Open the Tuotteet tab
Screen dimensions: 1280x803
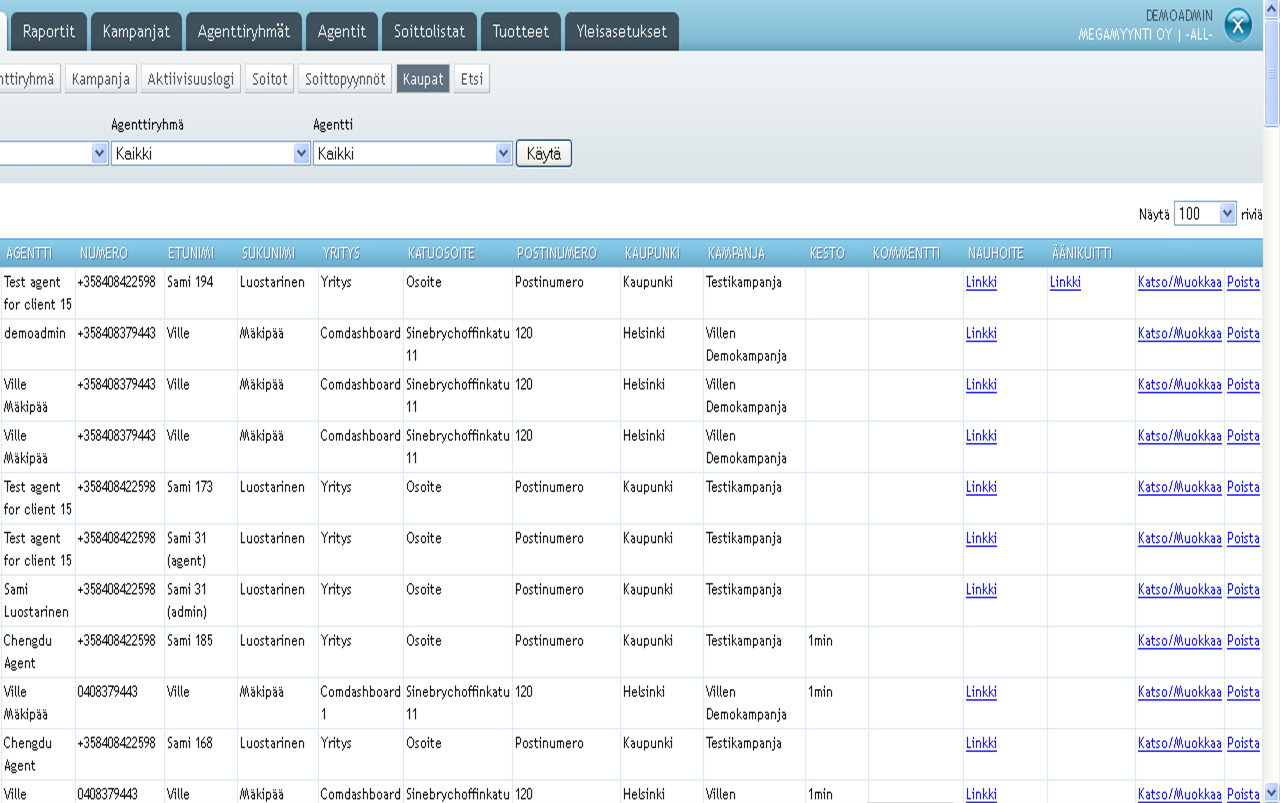tap(521, 31)
